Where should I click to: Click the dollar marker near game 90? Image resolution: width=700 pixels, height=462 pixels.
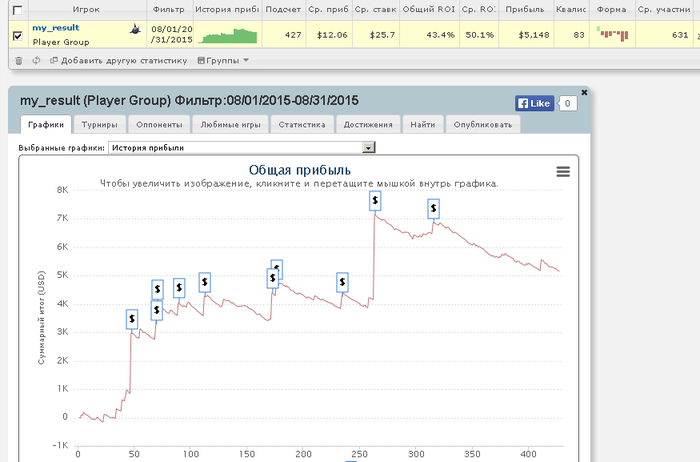click(179, 288)
